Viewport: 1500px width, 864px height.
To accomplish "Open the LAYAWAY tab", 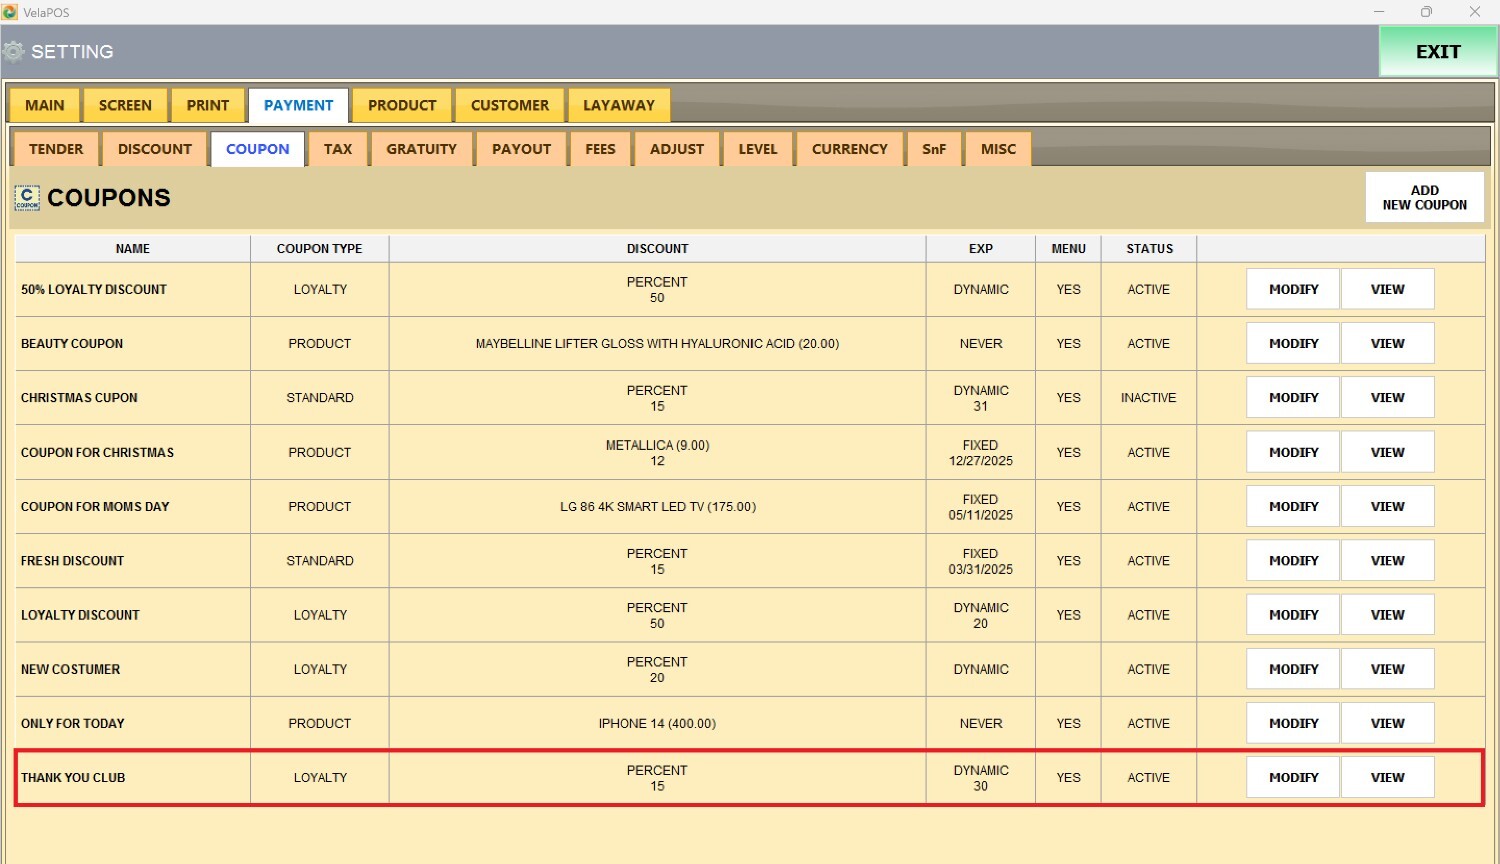I will click(618, 105).
